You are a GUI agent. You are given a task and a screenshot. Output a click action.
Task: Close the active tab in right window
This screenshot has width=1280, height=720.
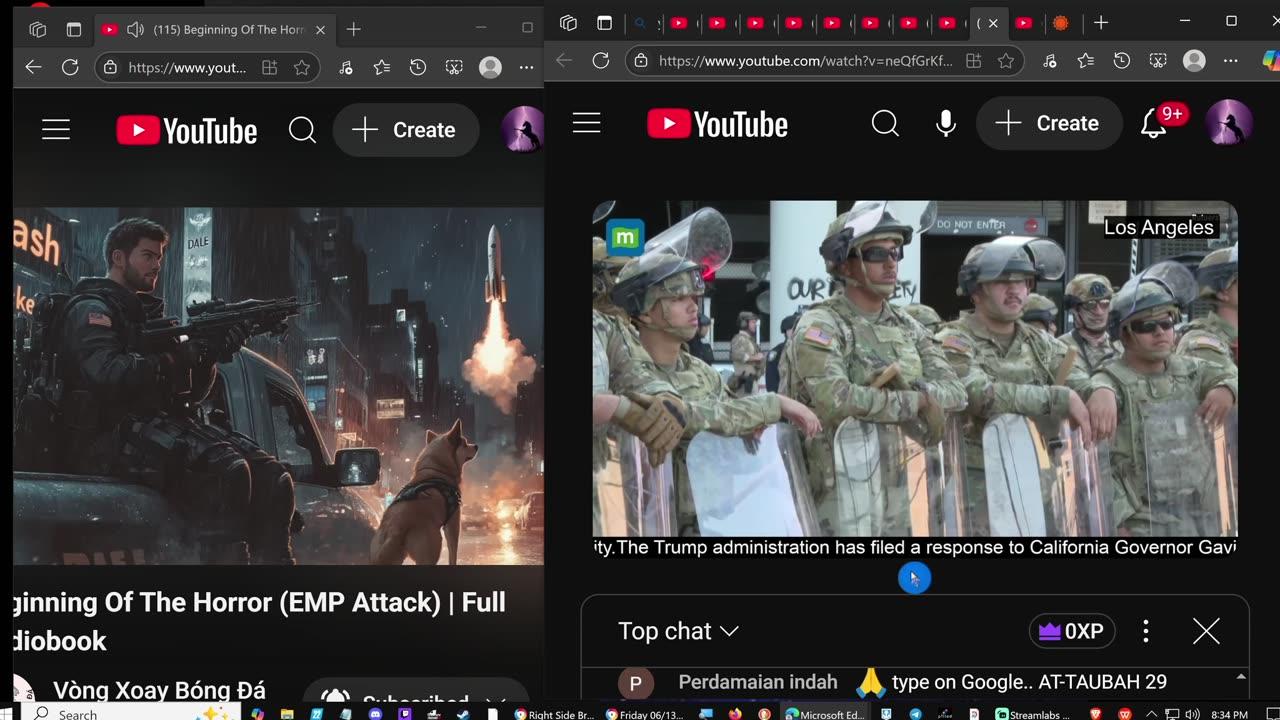(992, 23)
